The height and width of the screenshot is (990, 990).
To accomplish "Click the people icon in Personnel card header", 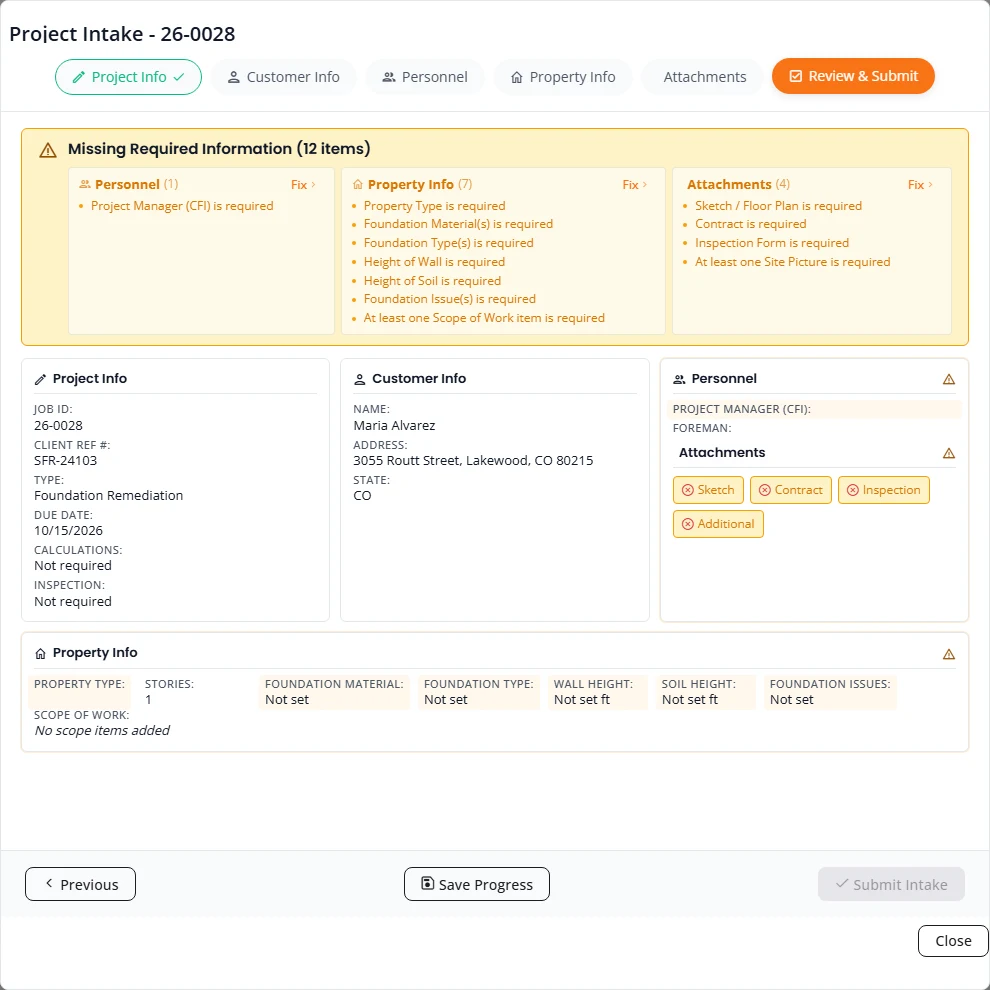I will pyautogui.click(x=679, y=379).
